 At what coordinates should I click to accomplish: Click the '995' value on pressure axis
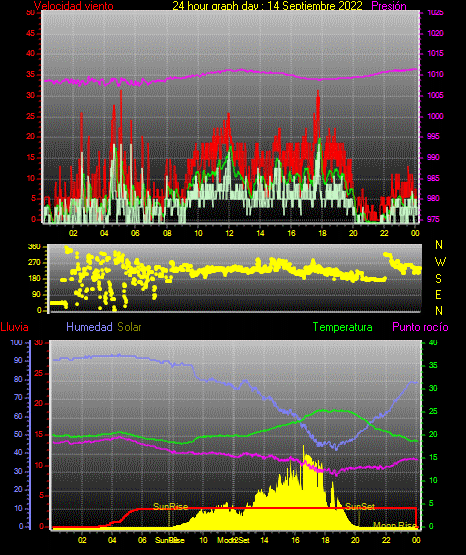click(433, 136)
